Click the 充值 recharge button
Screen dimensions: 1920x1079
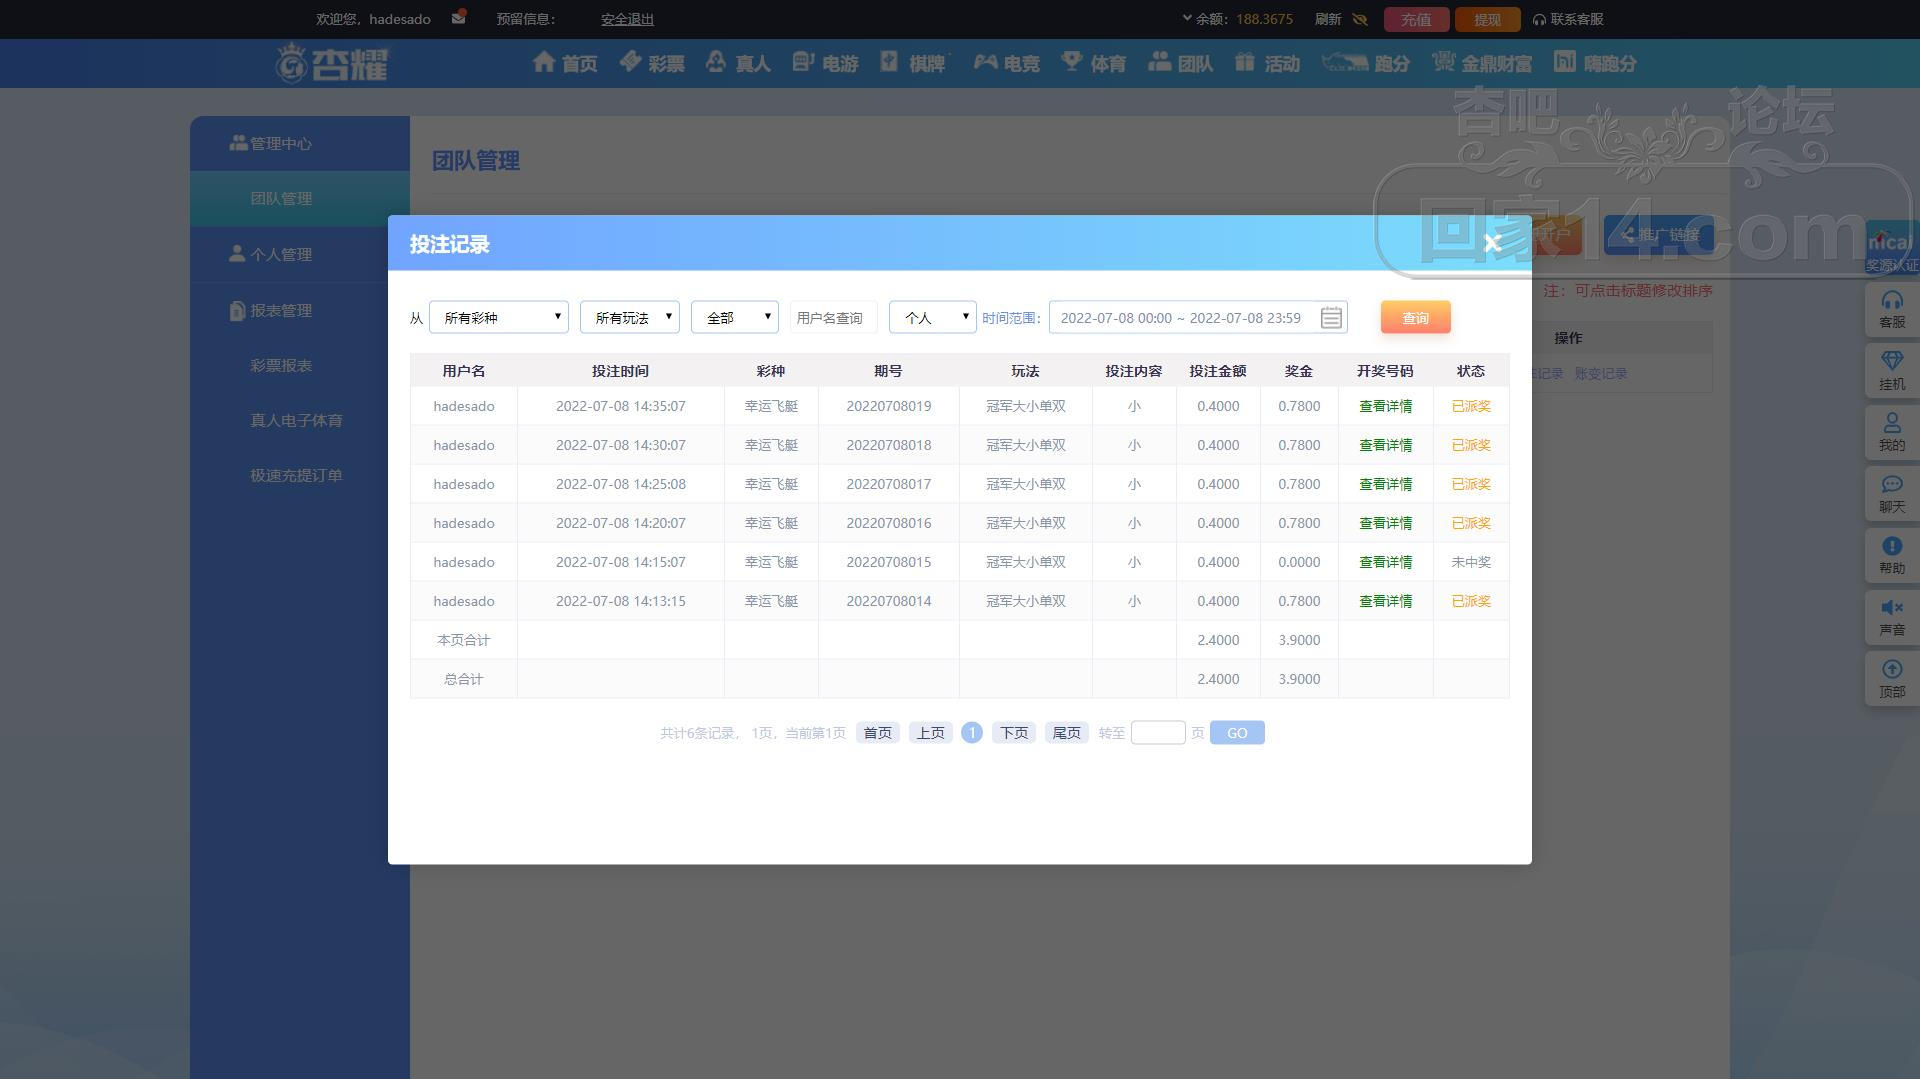pyautogui.click(x=1416, y=19)
